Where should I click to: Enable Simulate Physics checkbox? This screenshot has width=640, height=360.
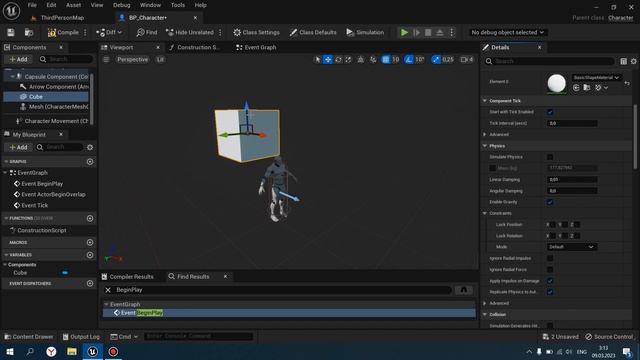click(x=550, y=157)
